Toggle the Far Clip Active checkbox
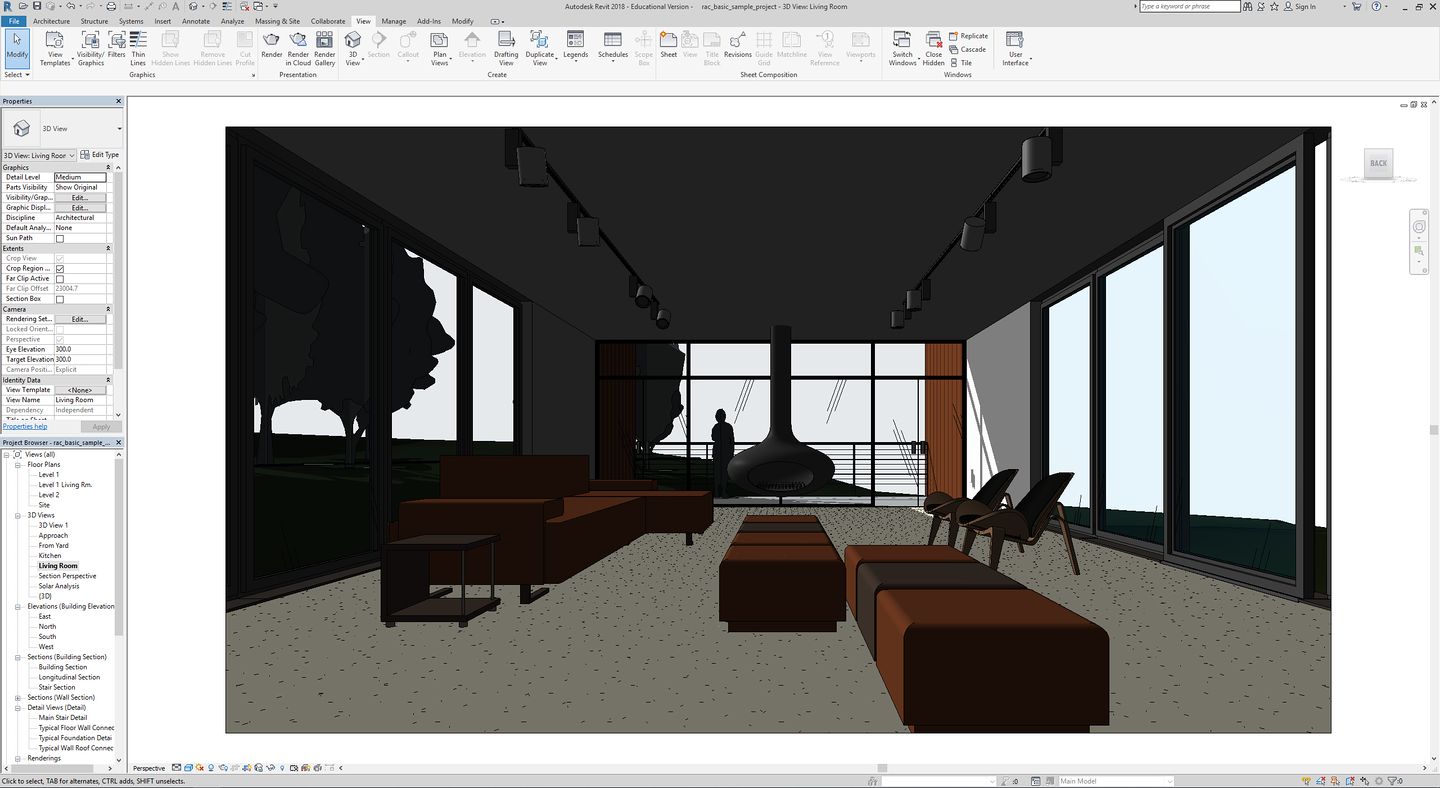The image size is (1440, 788). (x=60, y=279)
